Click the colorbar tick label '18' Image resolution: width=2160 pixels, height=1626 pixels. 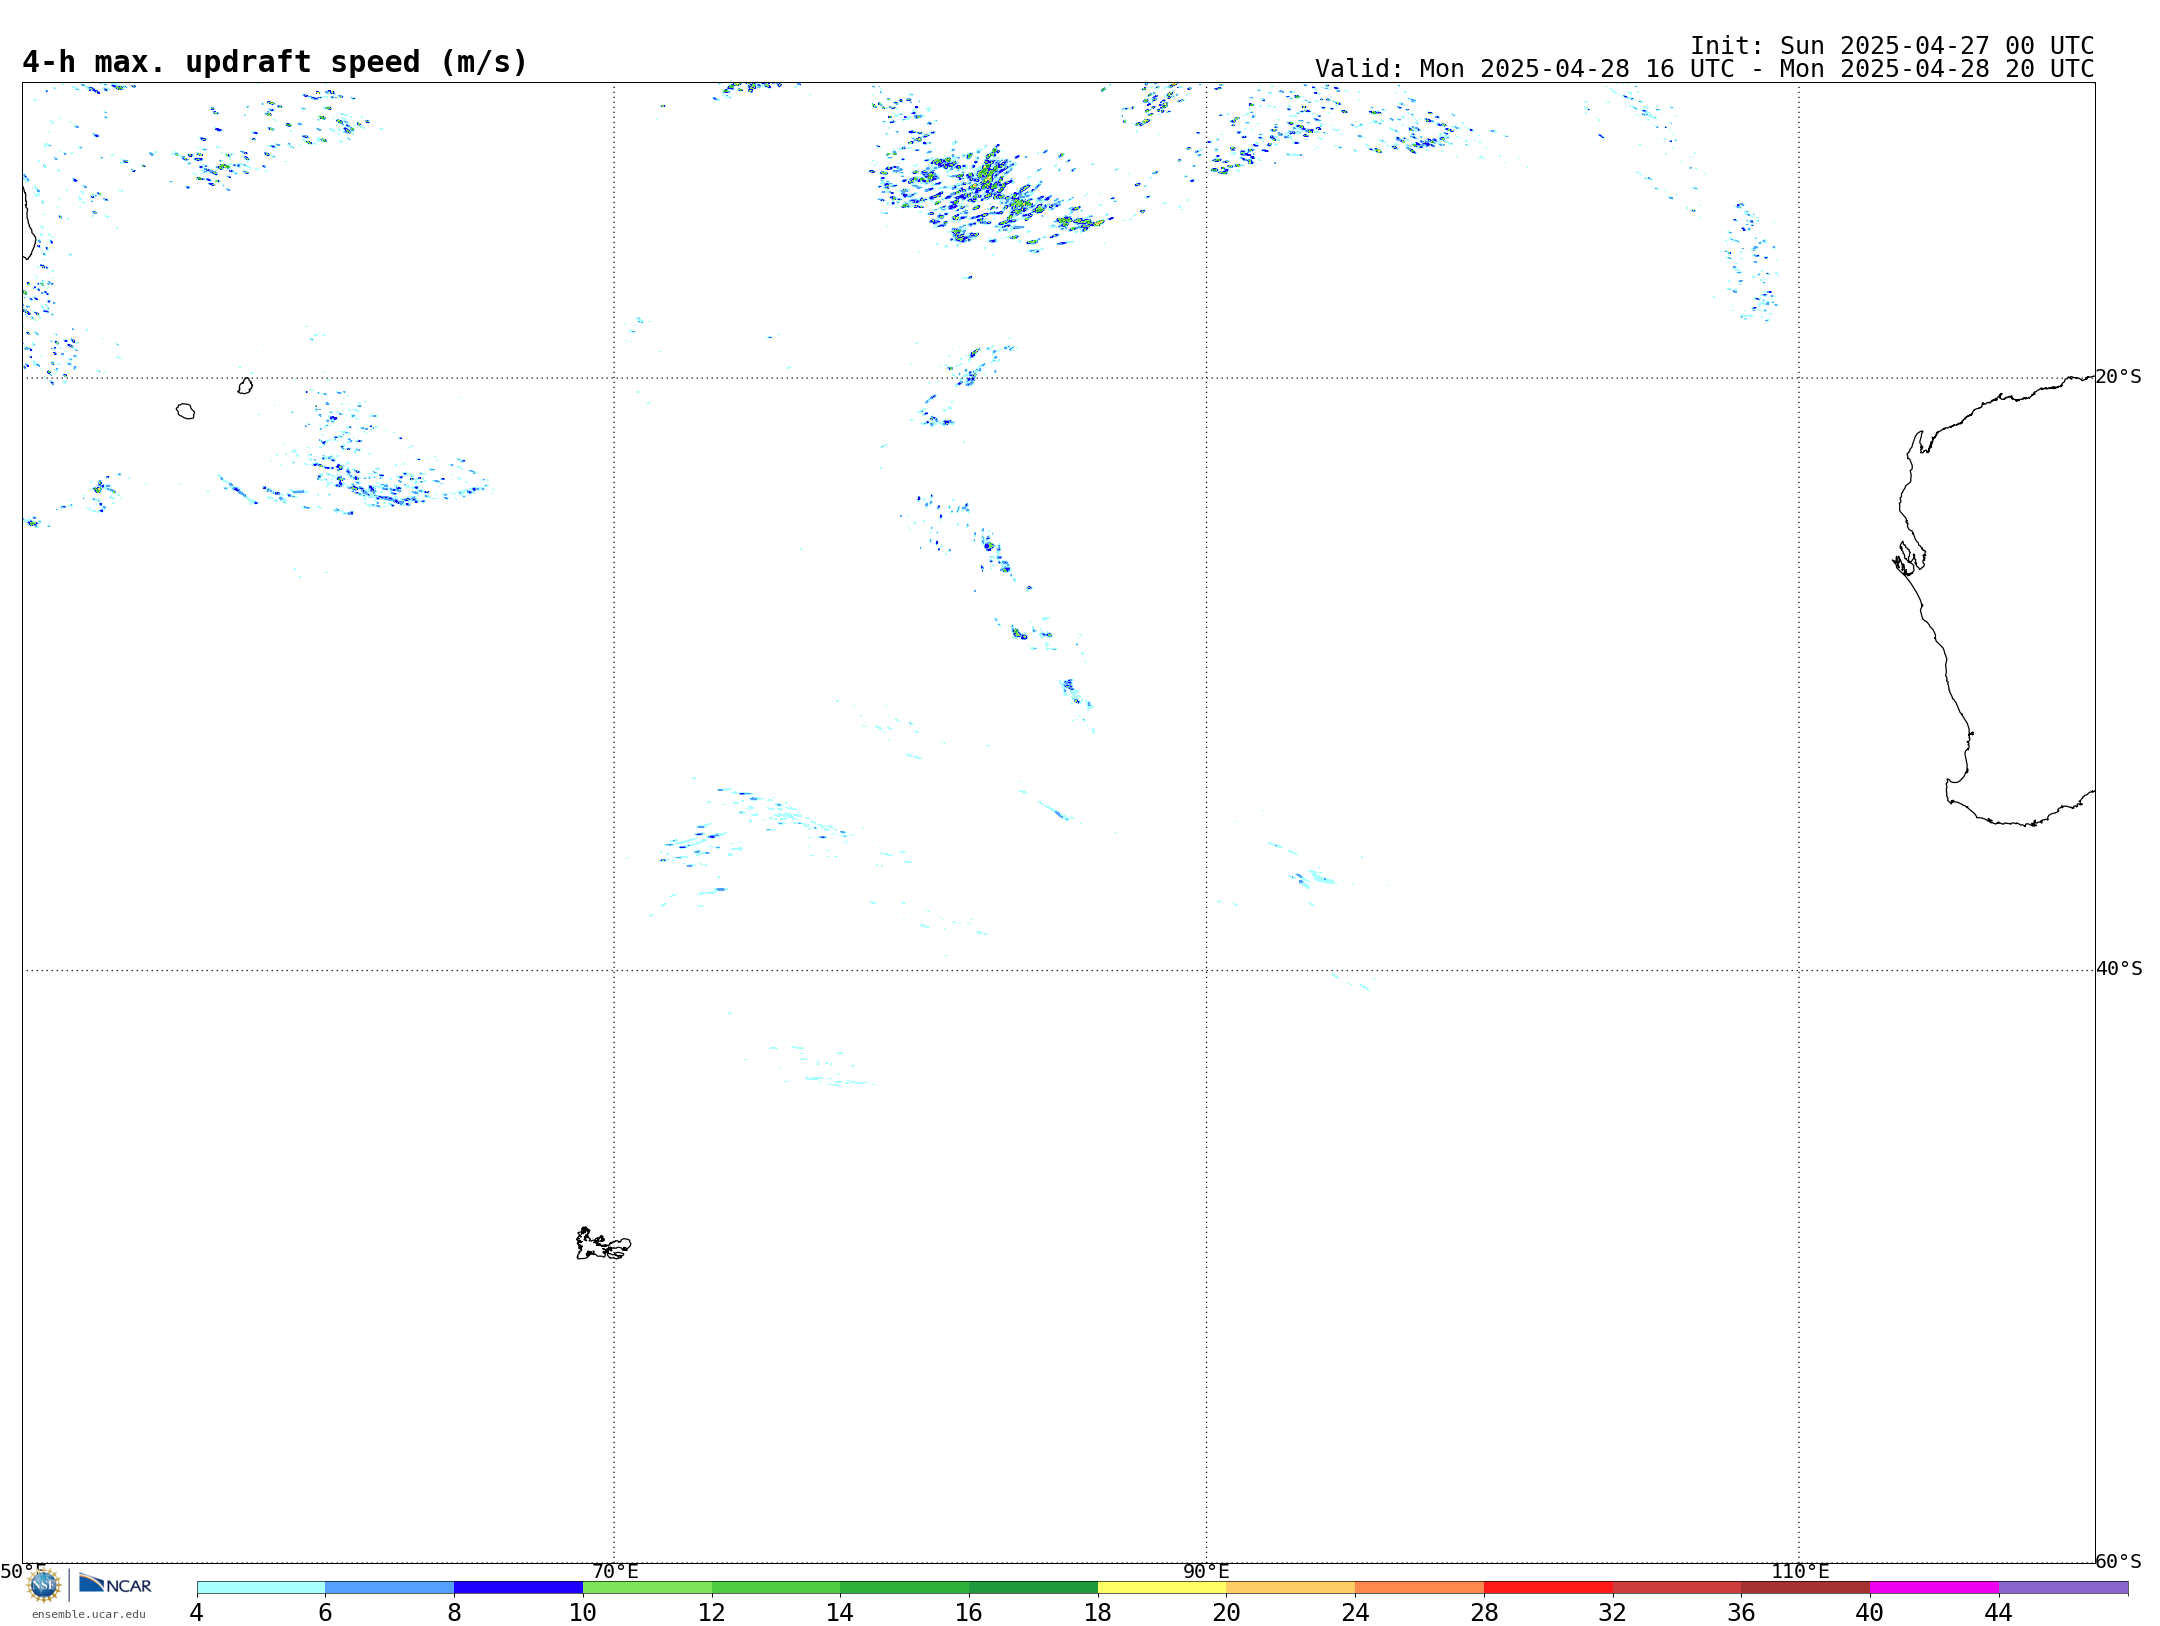(x=1098, y=1612)
